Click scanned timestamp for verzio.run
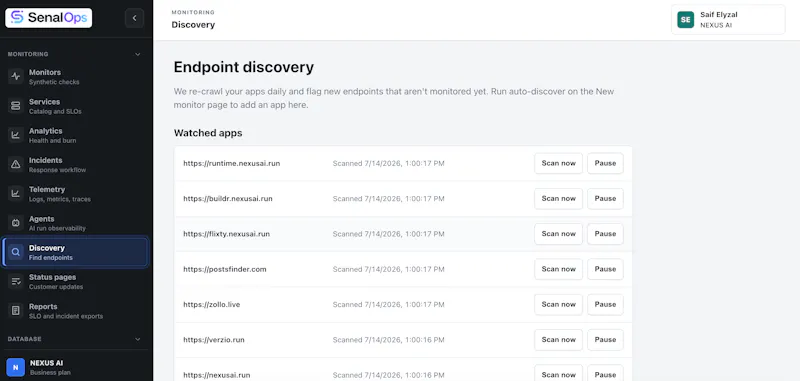 [x=389, y=339]
